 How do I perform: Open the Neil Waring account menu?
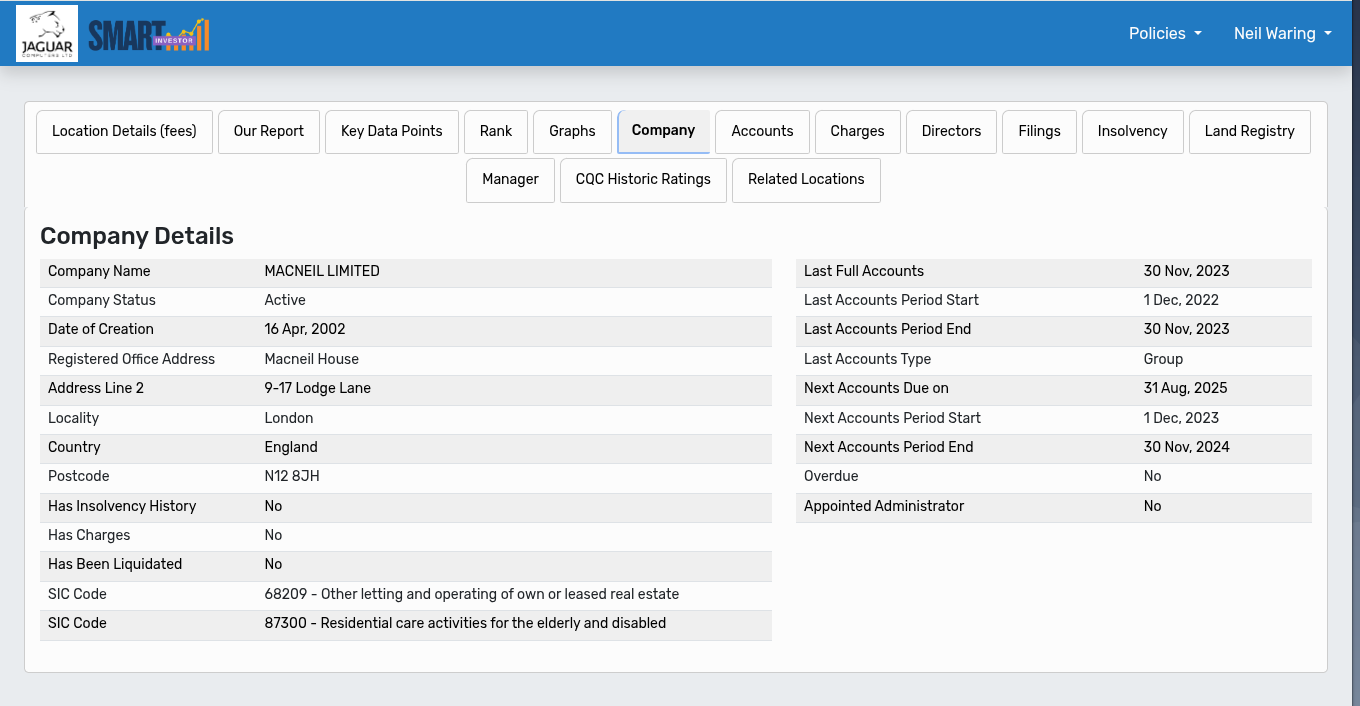(1282, 33)
